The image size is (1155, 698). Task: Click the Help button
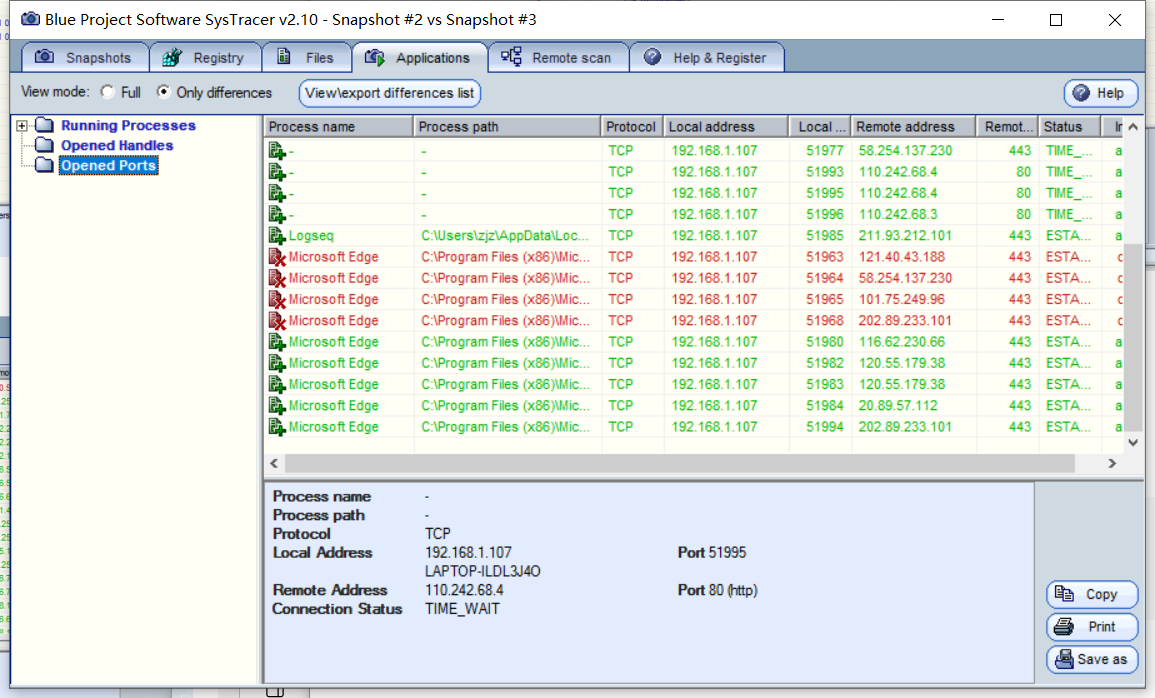pyautogui.click(x=1100, y=93)
